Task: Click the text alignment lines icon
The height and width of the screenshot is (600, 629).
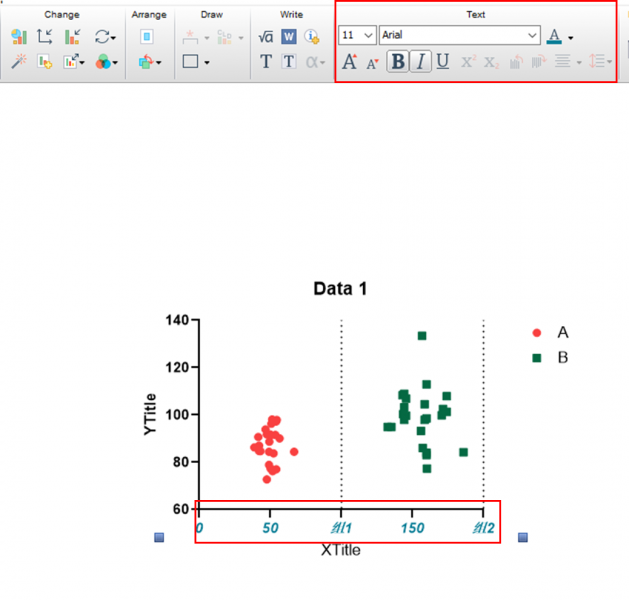Action: click(x=562, y=62)
